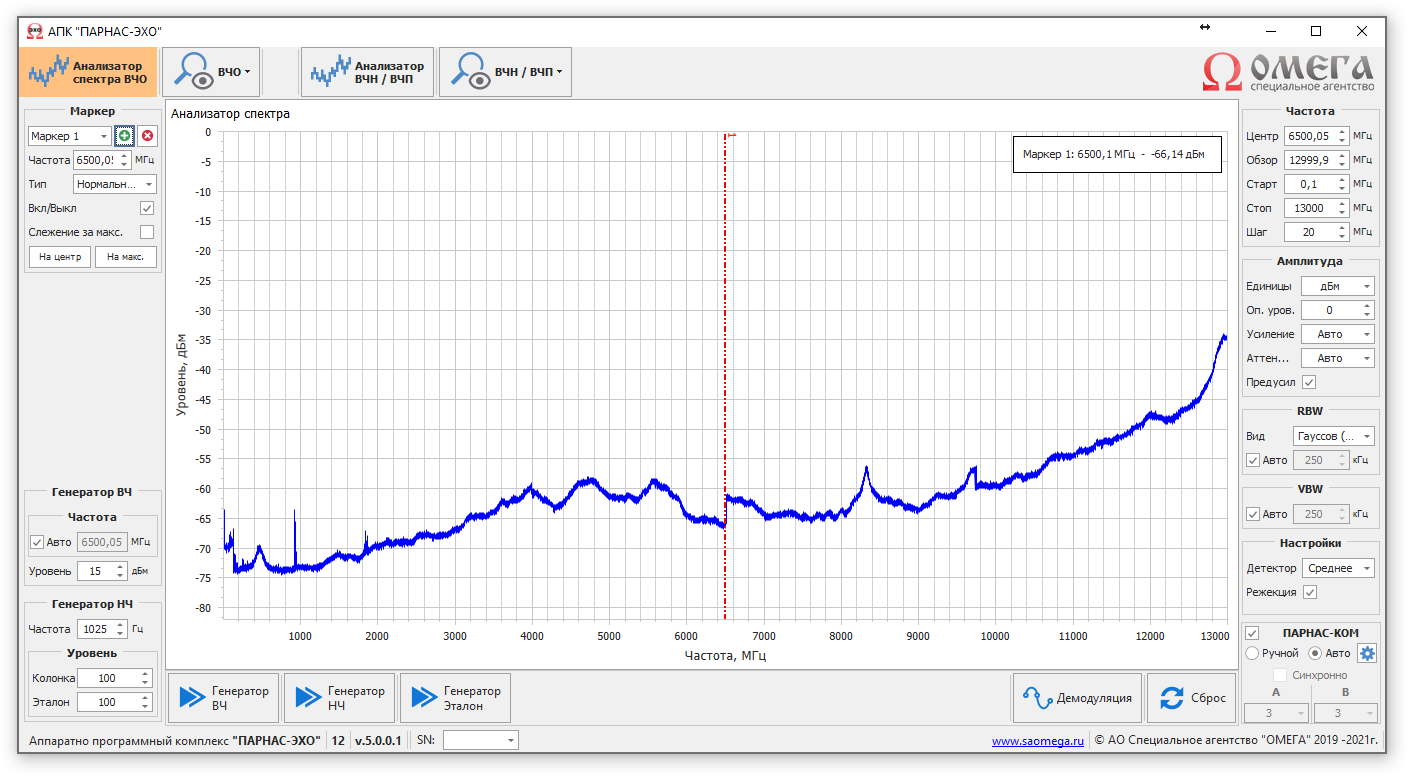Image resolution: width=1408 pixels, height=776 pixels.
Task: Toggle RBW Авто checkbox
Action: tap(1253, 460)
